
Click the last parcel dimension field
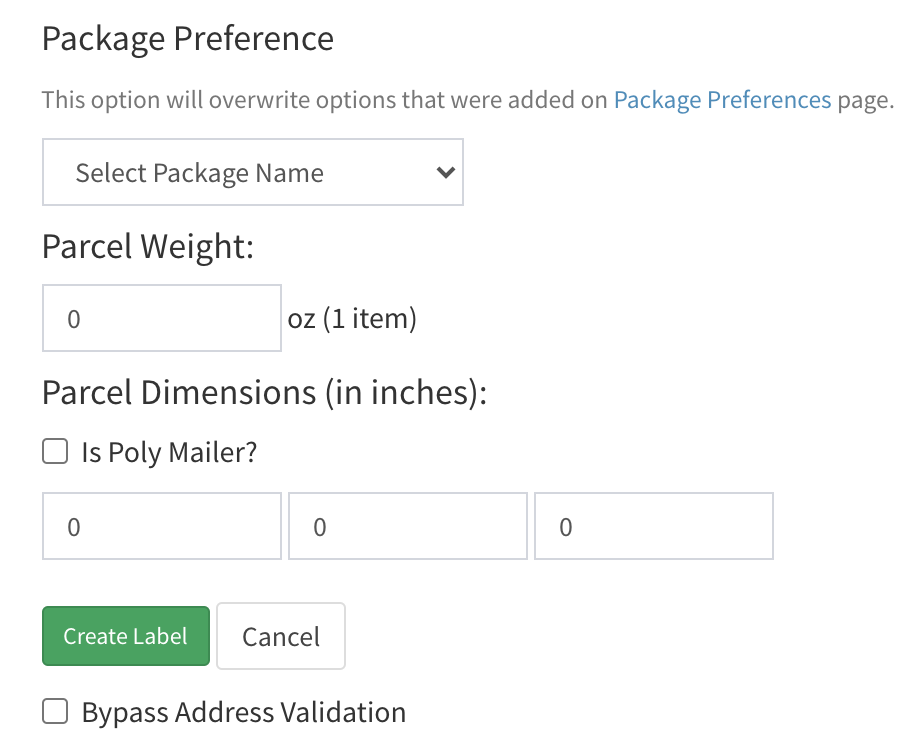tap(654, 526)
